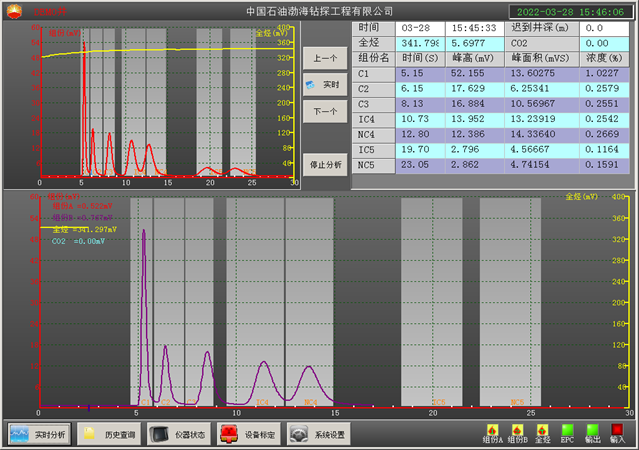
Task: Click the NC4 peak area 14.33640
Action: coord(542,134)
